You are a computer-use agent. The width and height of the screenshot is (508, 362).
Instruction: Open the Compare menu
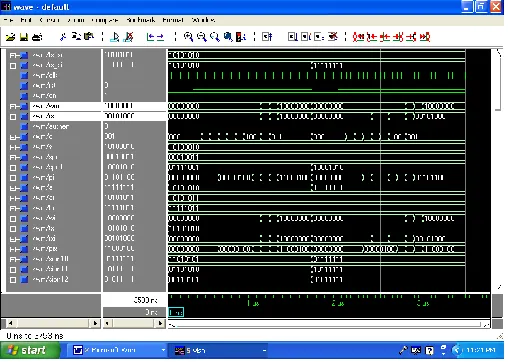[105, 20]
